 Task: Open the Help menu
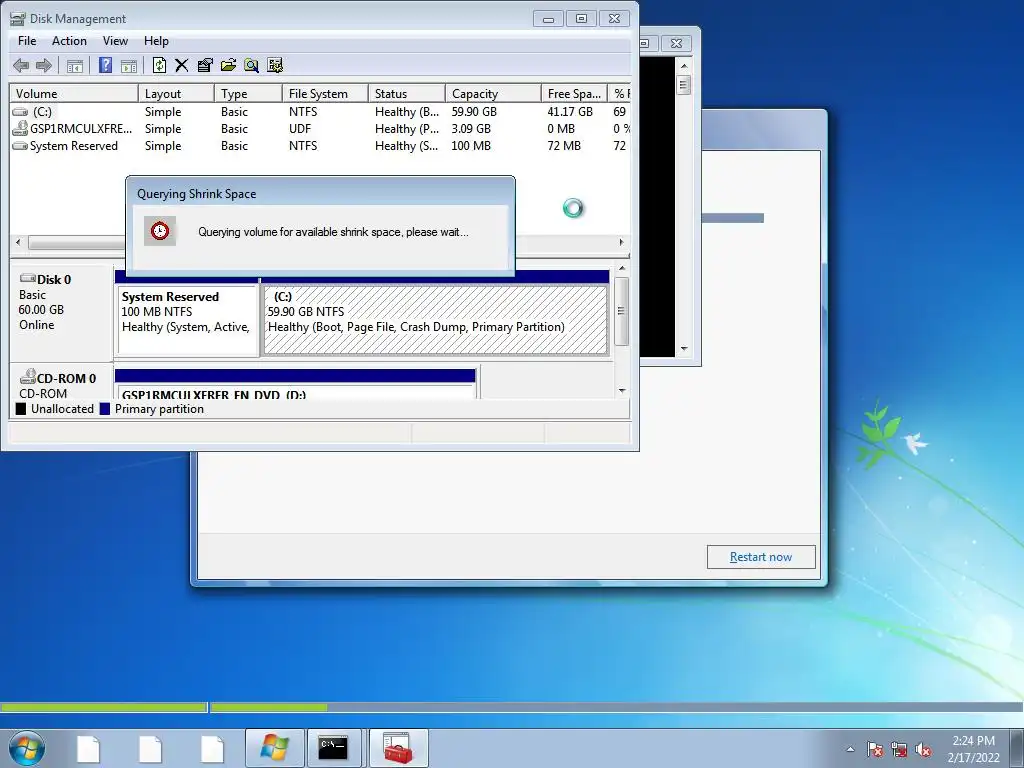click(156, 40)
